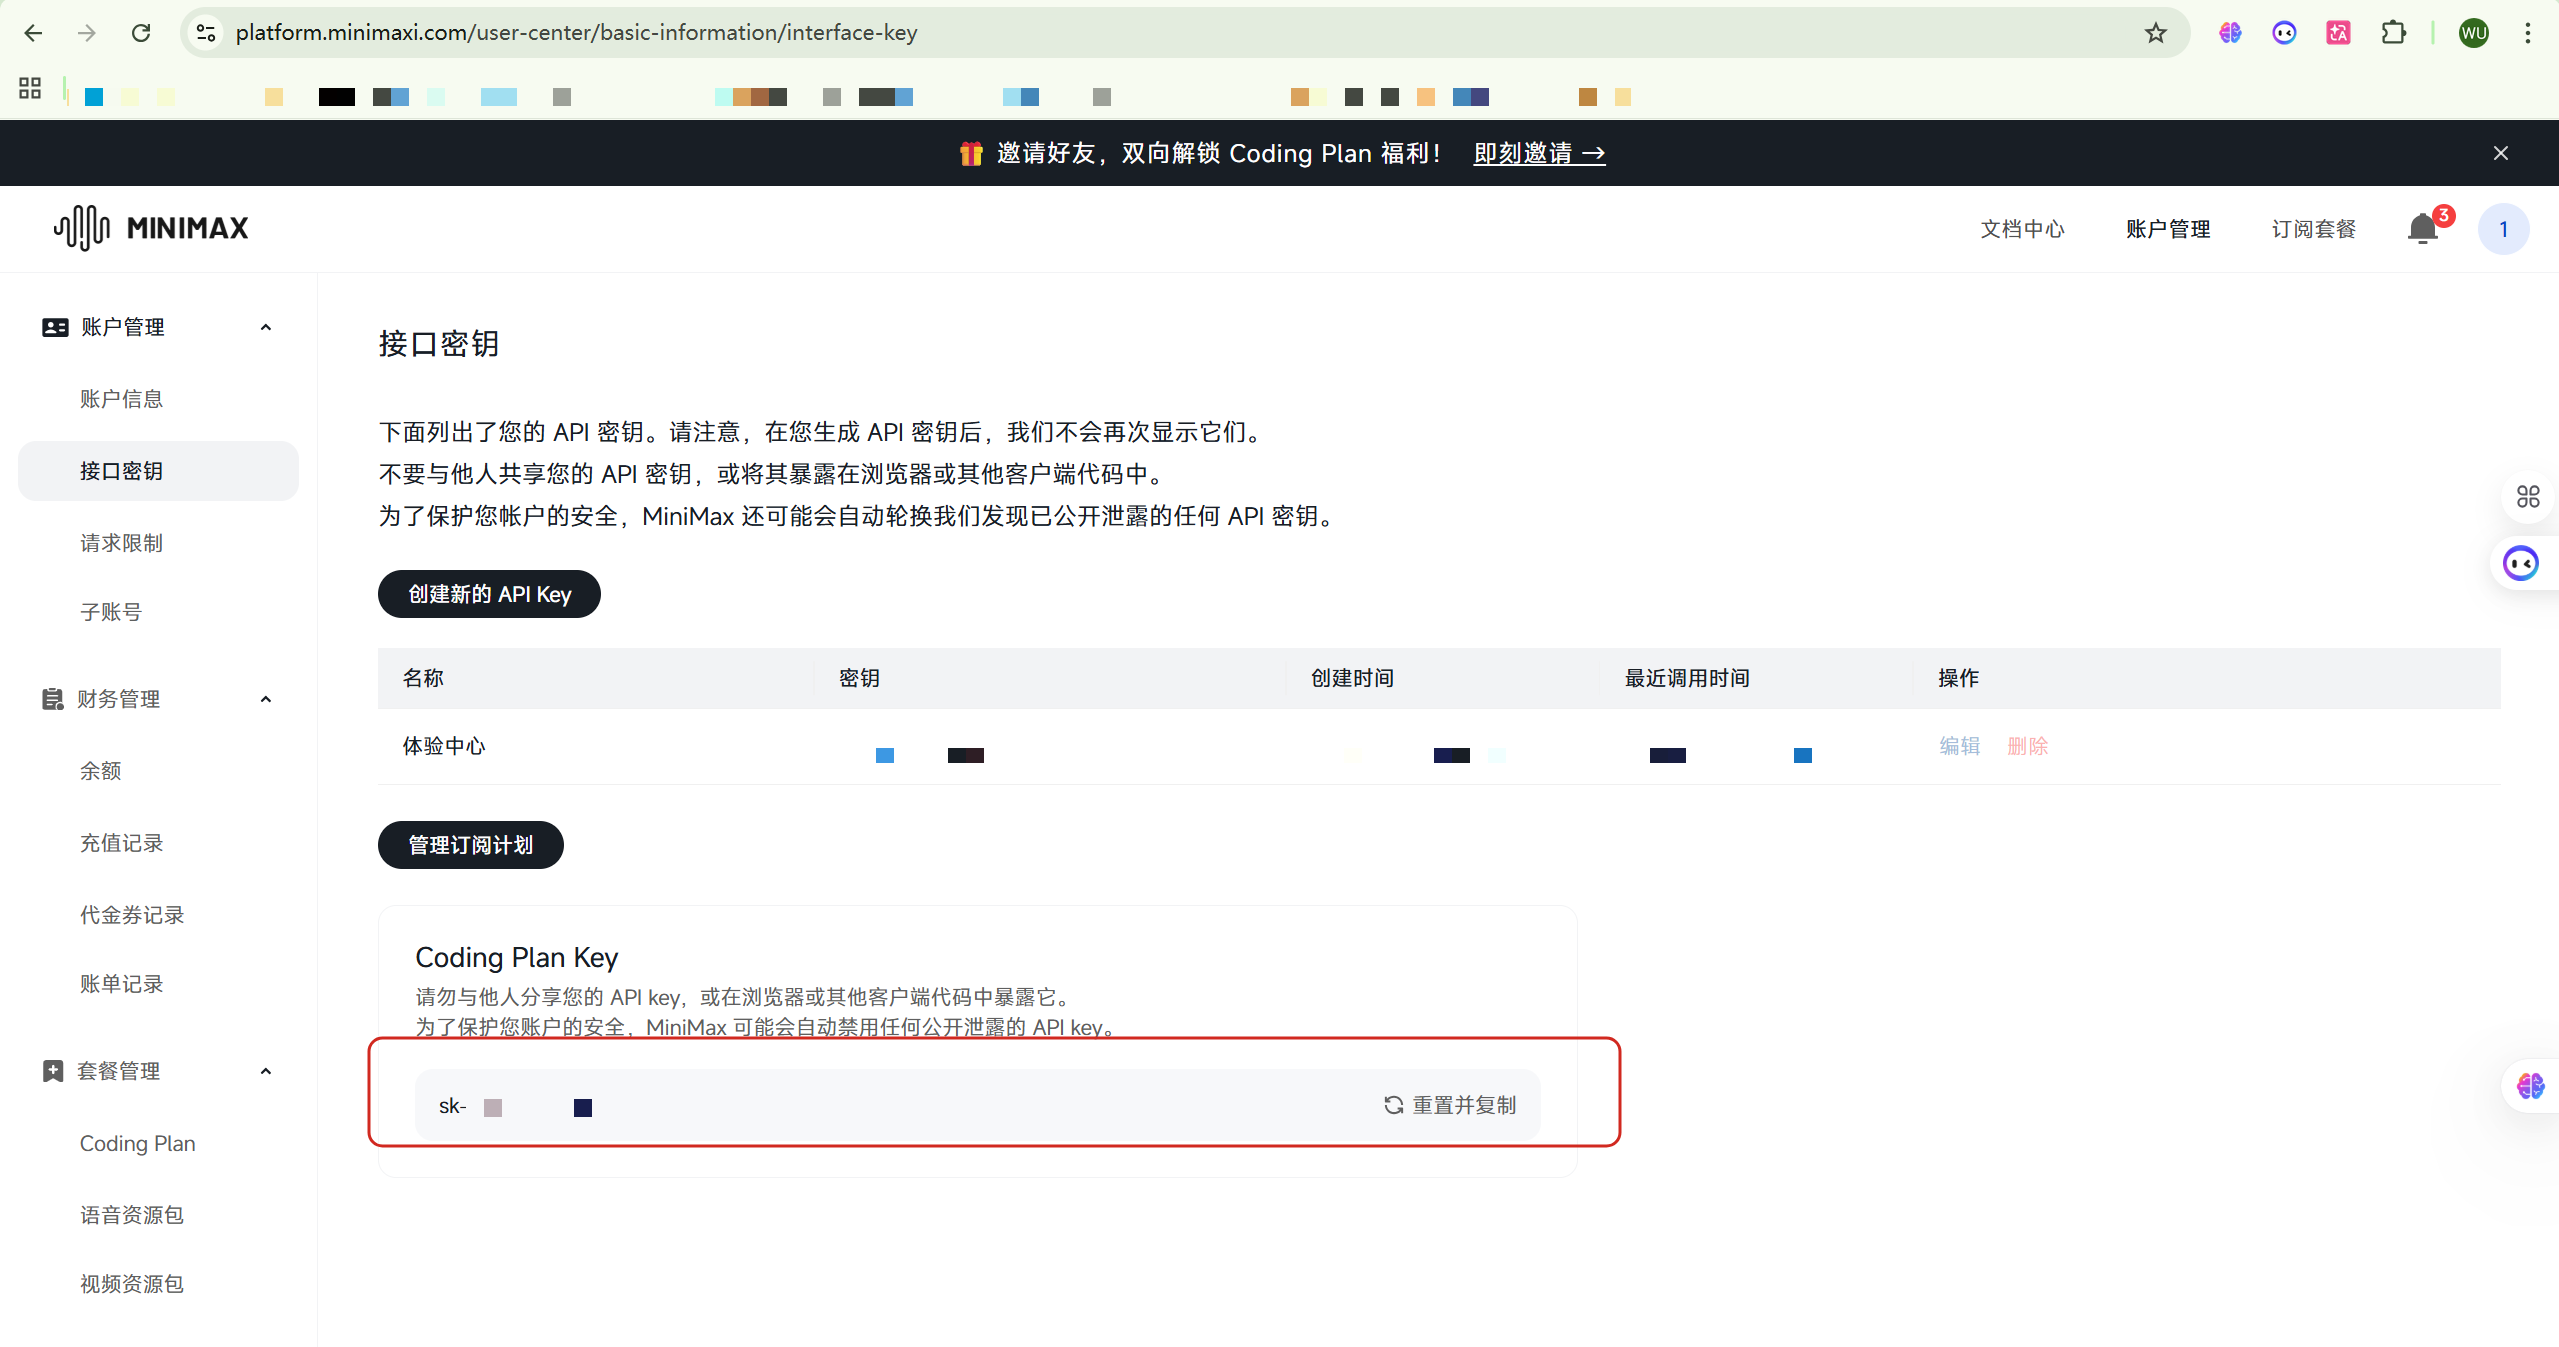Viewport: 2559px width, 1347px height.
Task: Click the 密钥 column header
Action: (859, 678)
